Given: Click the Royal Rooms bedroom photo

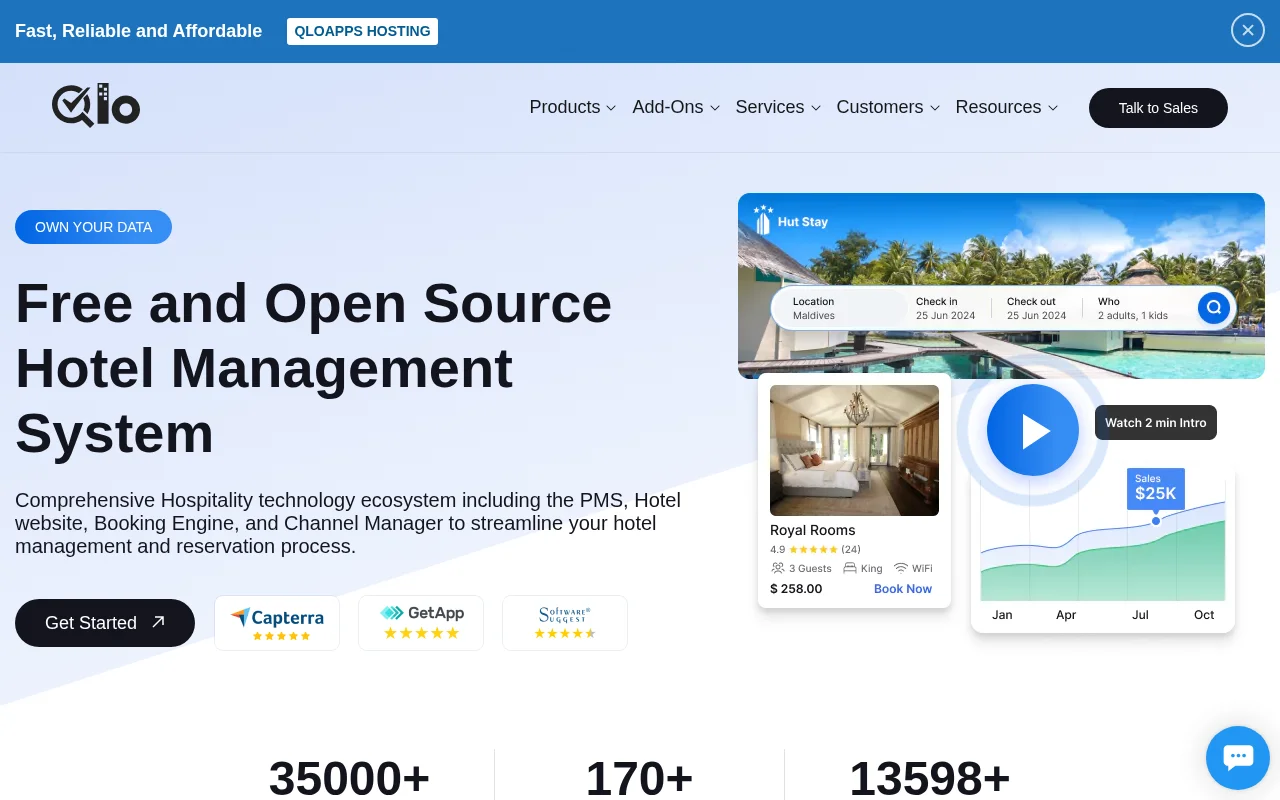Looking at the screenshot, I should point(854,450).
